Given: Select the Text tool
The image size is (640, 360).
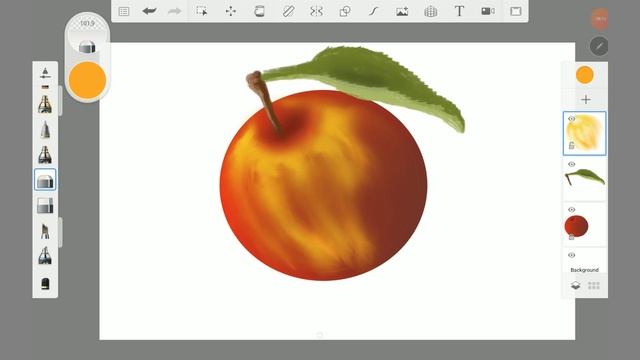Looking at the screenshot, I should click(x=459, y=11).
